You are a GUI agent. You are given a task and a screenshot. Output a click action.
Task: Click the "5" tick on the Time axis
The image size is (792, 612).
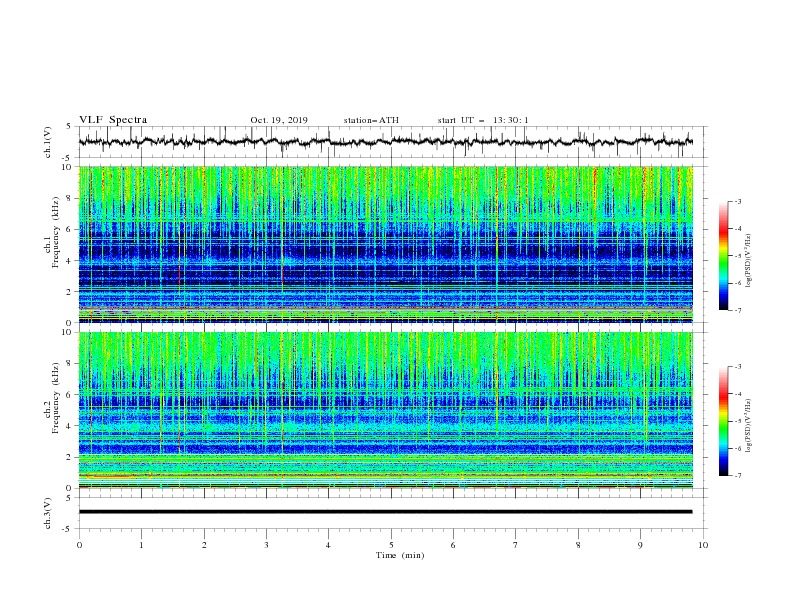391,545
